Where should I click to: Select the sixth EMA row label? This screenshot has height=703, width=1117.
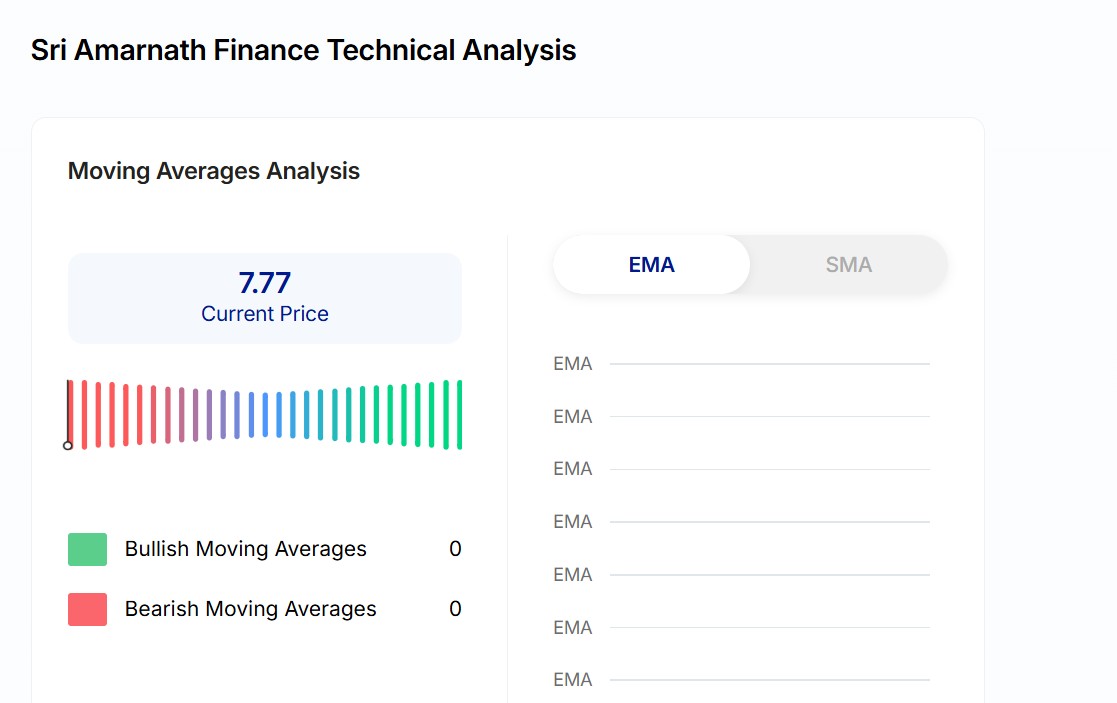point(573,628)
